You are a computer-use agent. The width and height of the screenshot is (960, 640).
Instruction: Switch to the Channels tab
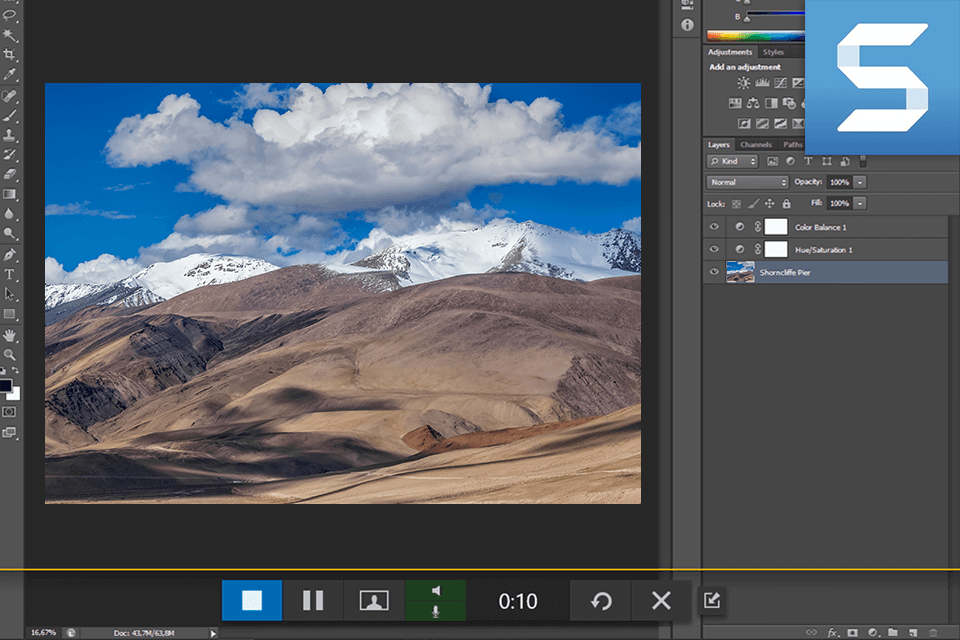point(756,144)
